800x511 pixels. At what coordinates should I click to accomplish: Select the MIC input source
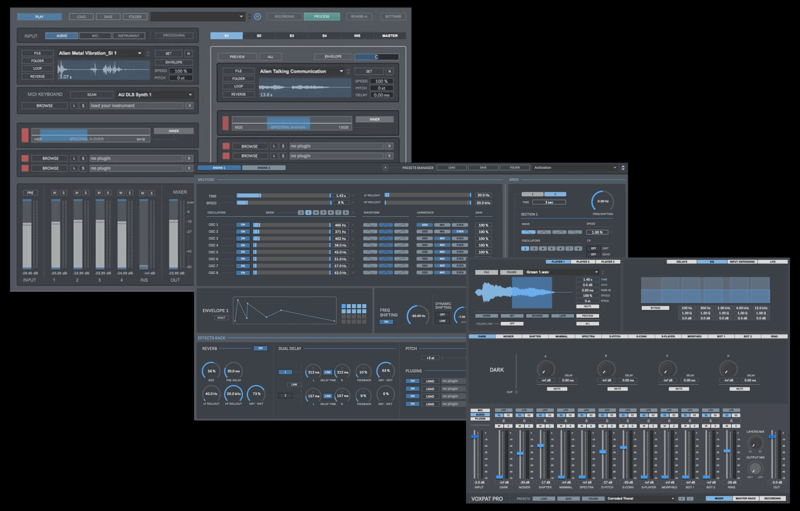point(95,36)
